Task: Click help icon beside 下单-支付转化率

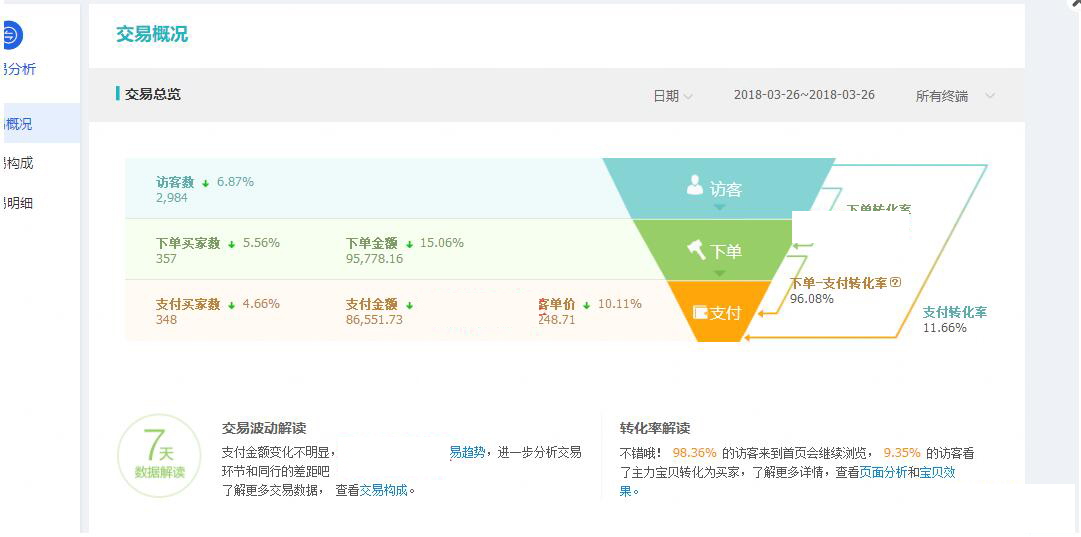Action: click(896, 283)
